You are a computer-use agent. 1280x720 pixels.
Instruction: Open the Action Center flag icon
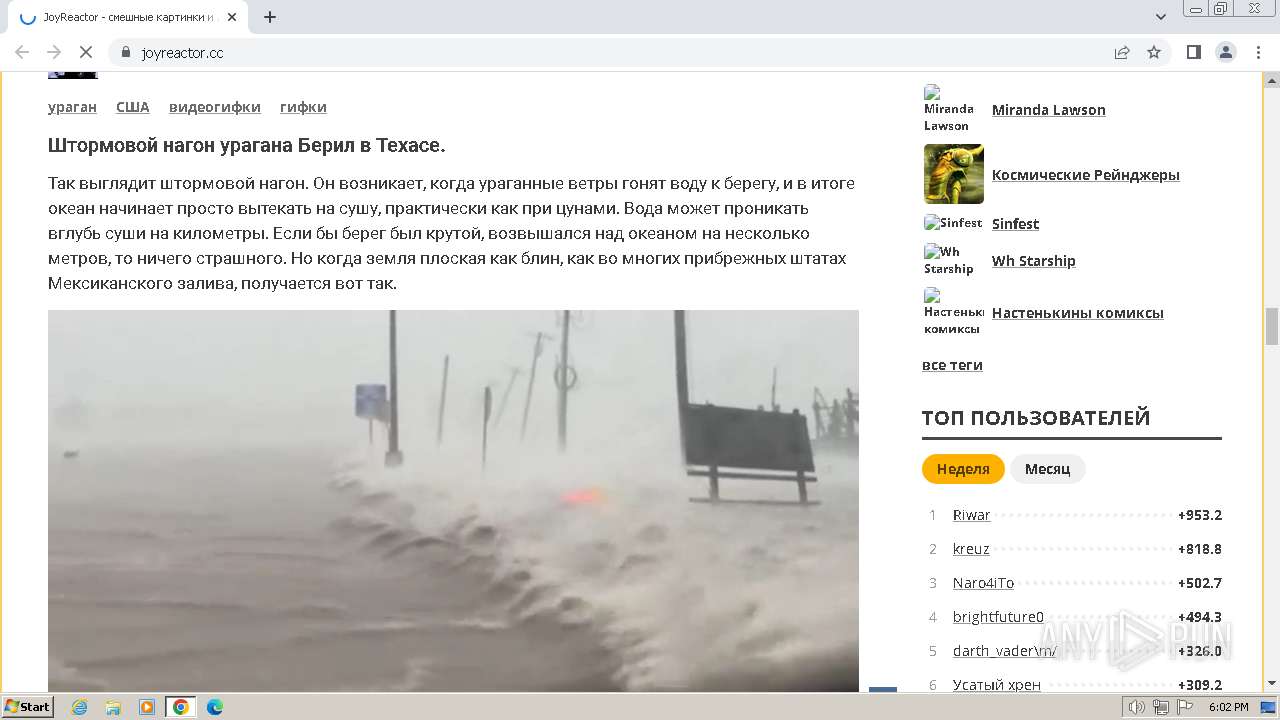pos(1185,707)
